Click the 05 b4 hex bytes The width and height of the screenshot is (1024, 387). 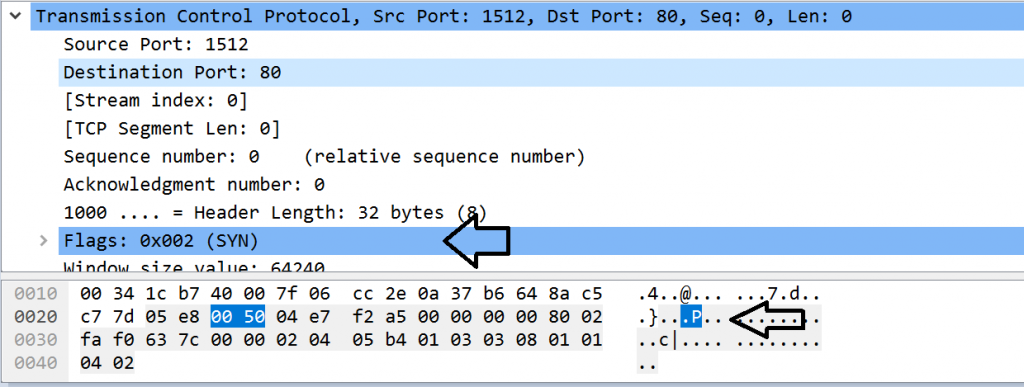click(379, 340)
